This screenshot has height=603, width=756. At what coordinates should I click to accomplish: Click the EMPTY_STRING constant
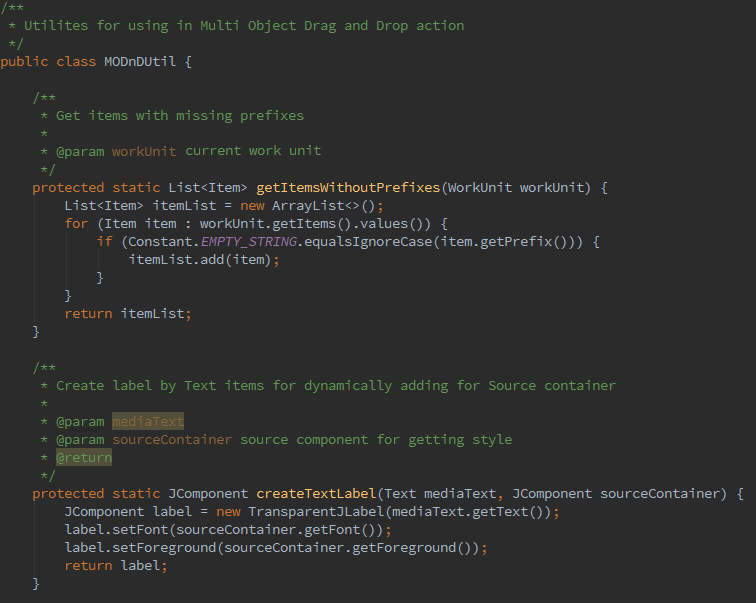[249, 241]
